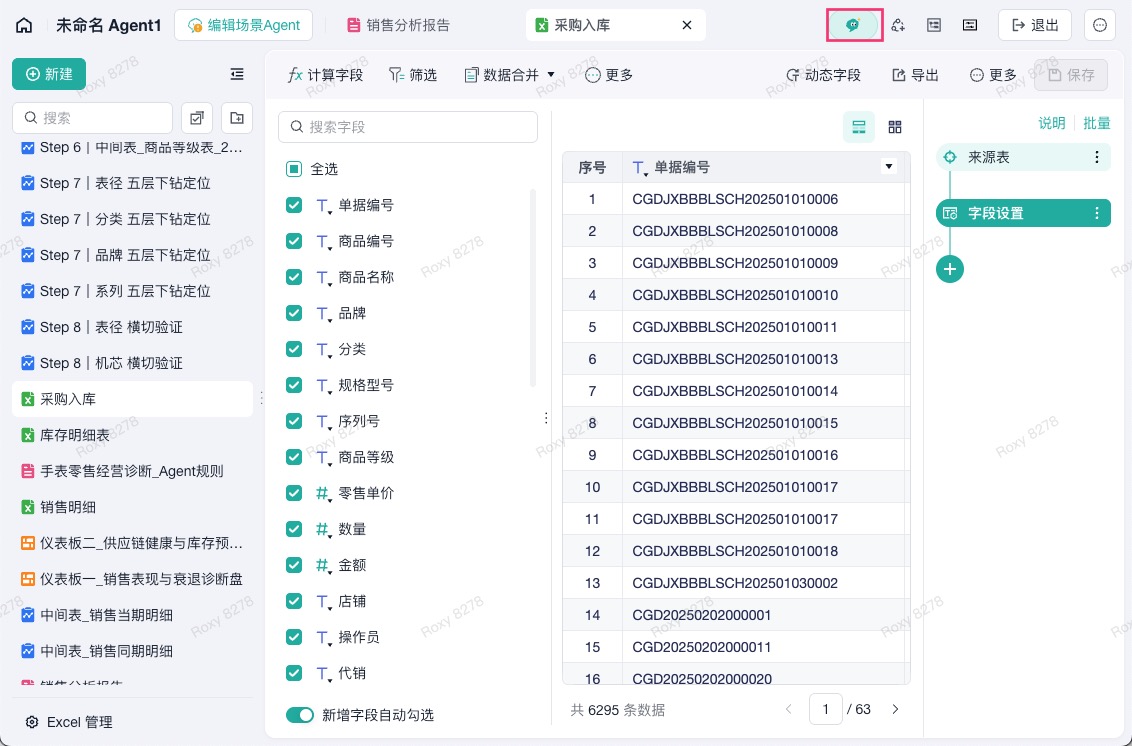The image size is (1132, 746).
Task: Open the 字段设置 node options menu
Action: 1097,213
